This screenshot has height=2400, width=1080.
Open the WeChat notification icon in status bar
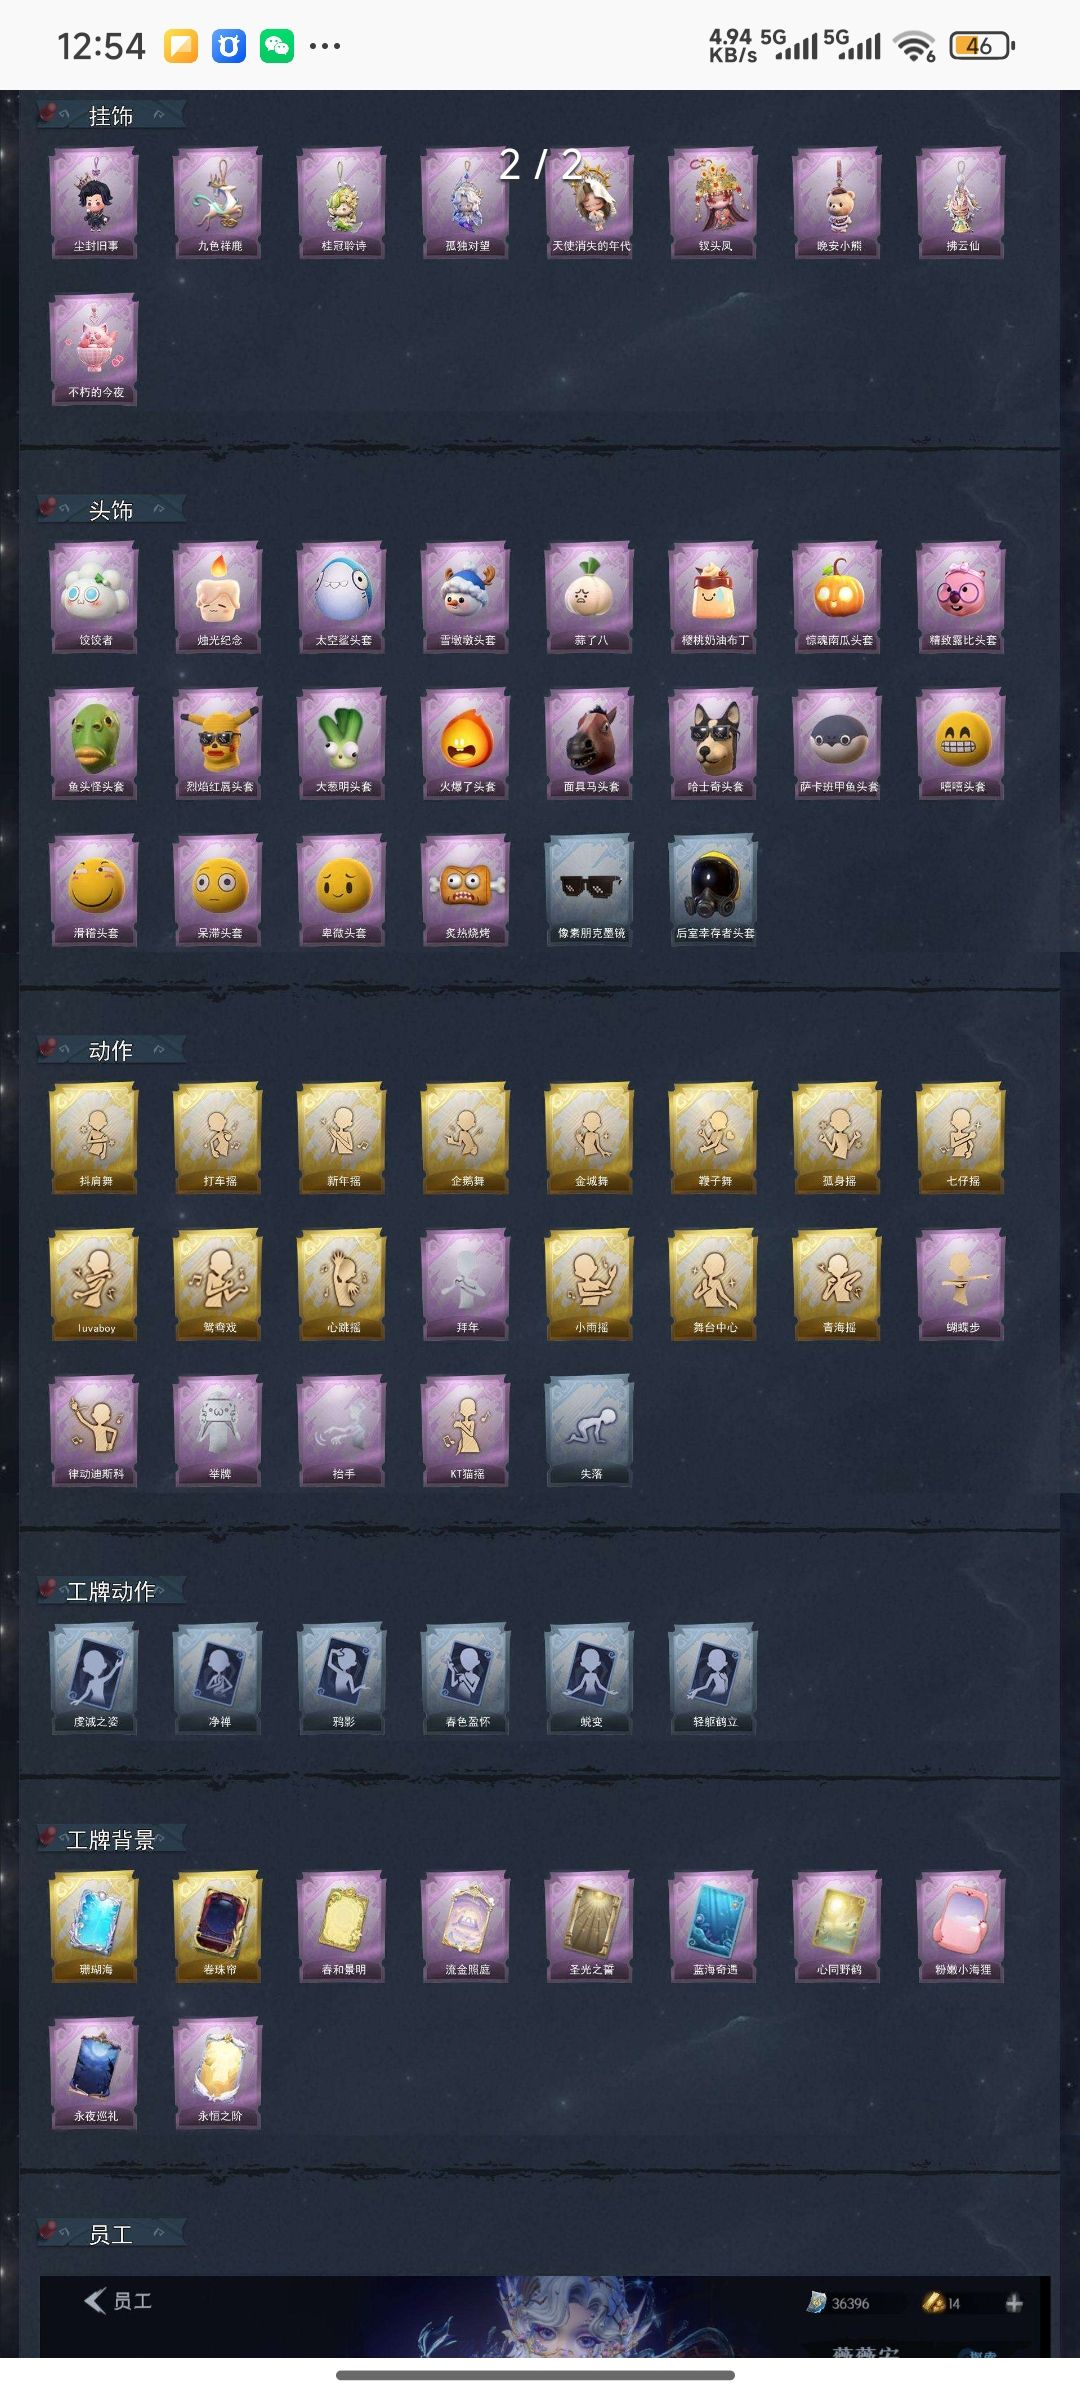pos(277,46)
